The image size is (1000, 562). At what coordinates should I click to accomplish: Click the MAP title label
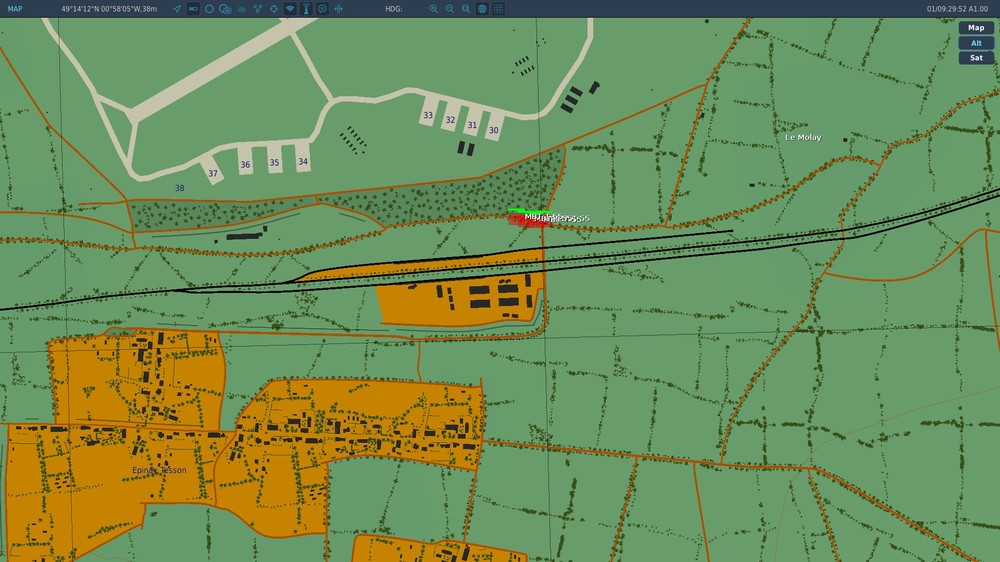(x=15, y=9)
